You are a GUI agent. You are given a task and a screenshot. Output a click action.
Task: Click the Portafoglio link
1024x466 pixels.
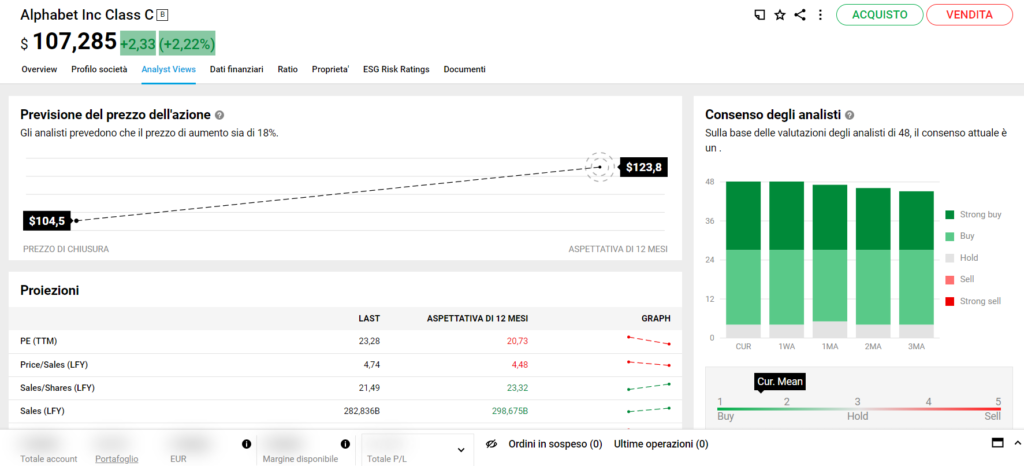(x=117, y=459)
